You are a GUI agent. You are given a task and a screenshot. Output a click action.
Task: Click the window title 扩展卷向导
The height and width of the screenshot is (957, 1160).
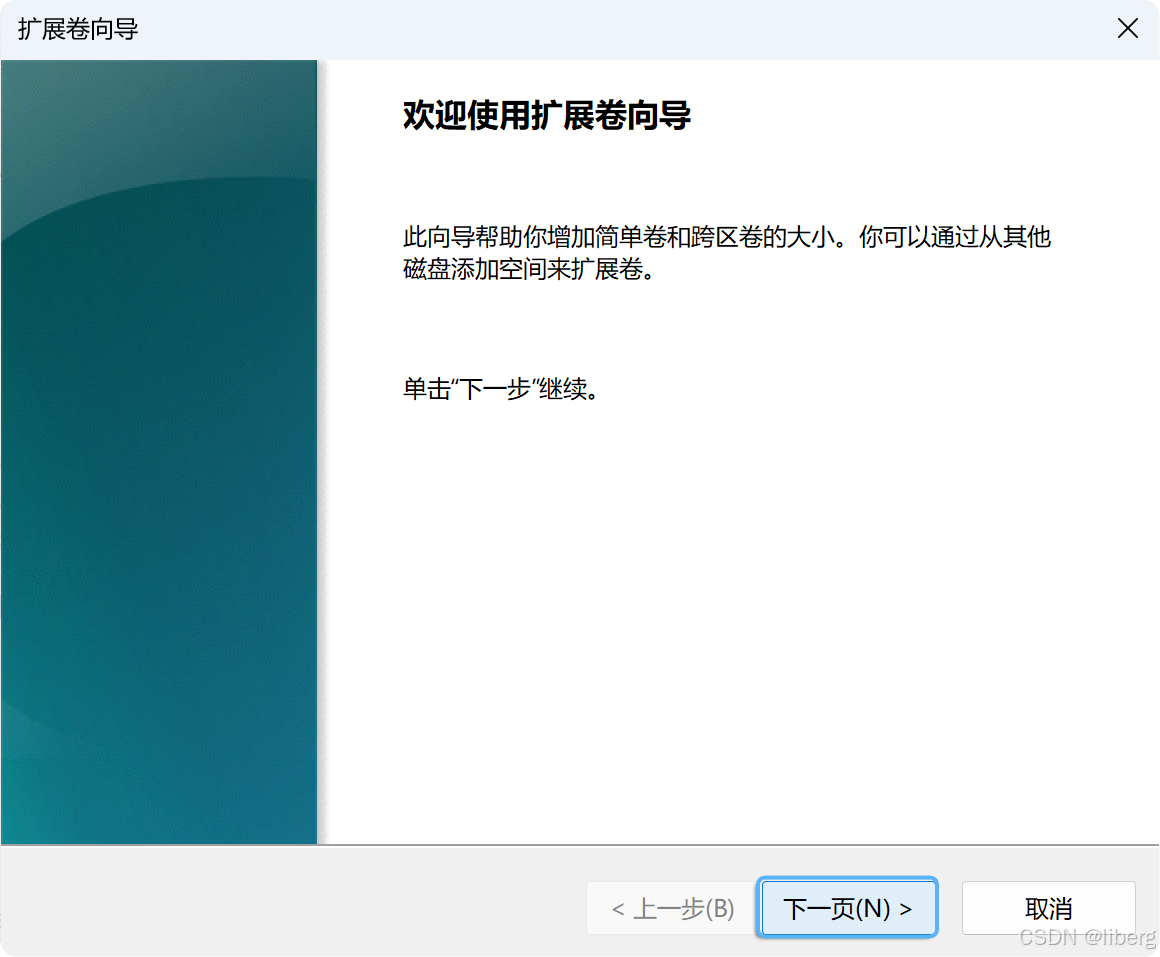click(x=78, y=30)
